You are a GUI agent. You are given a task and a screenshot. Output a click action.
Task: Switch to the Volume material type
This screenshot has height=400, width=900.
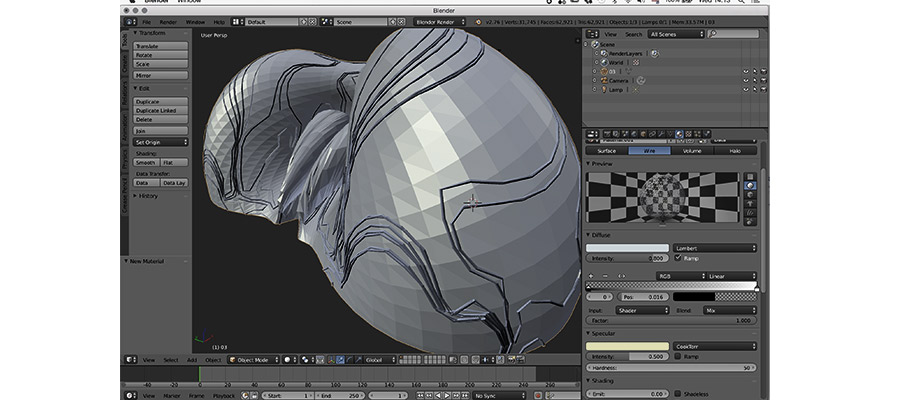coord(693,151)
